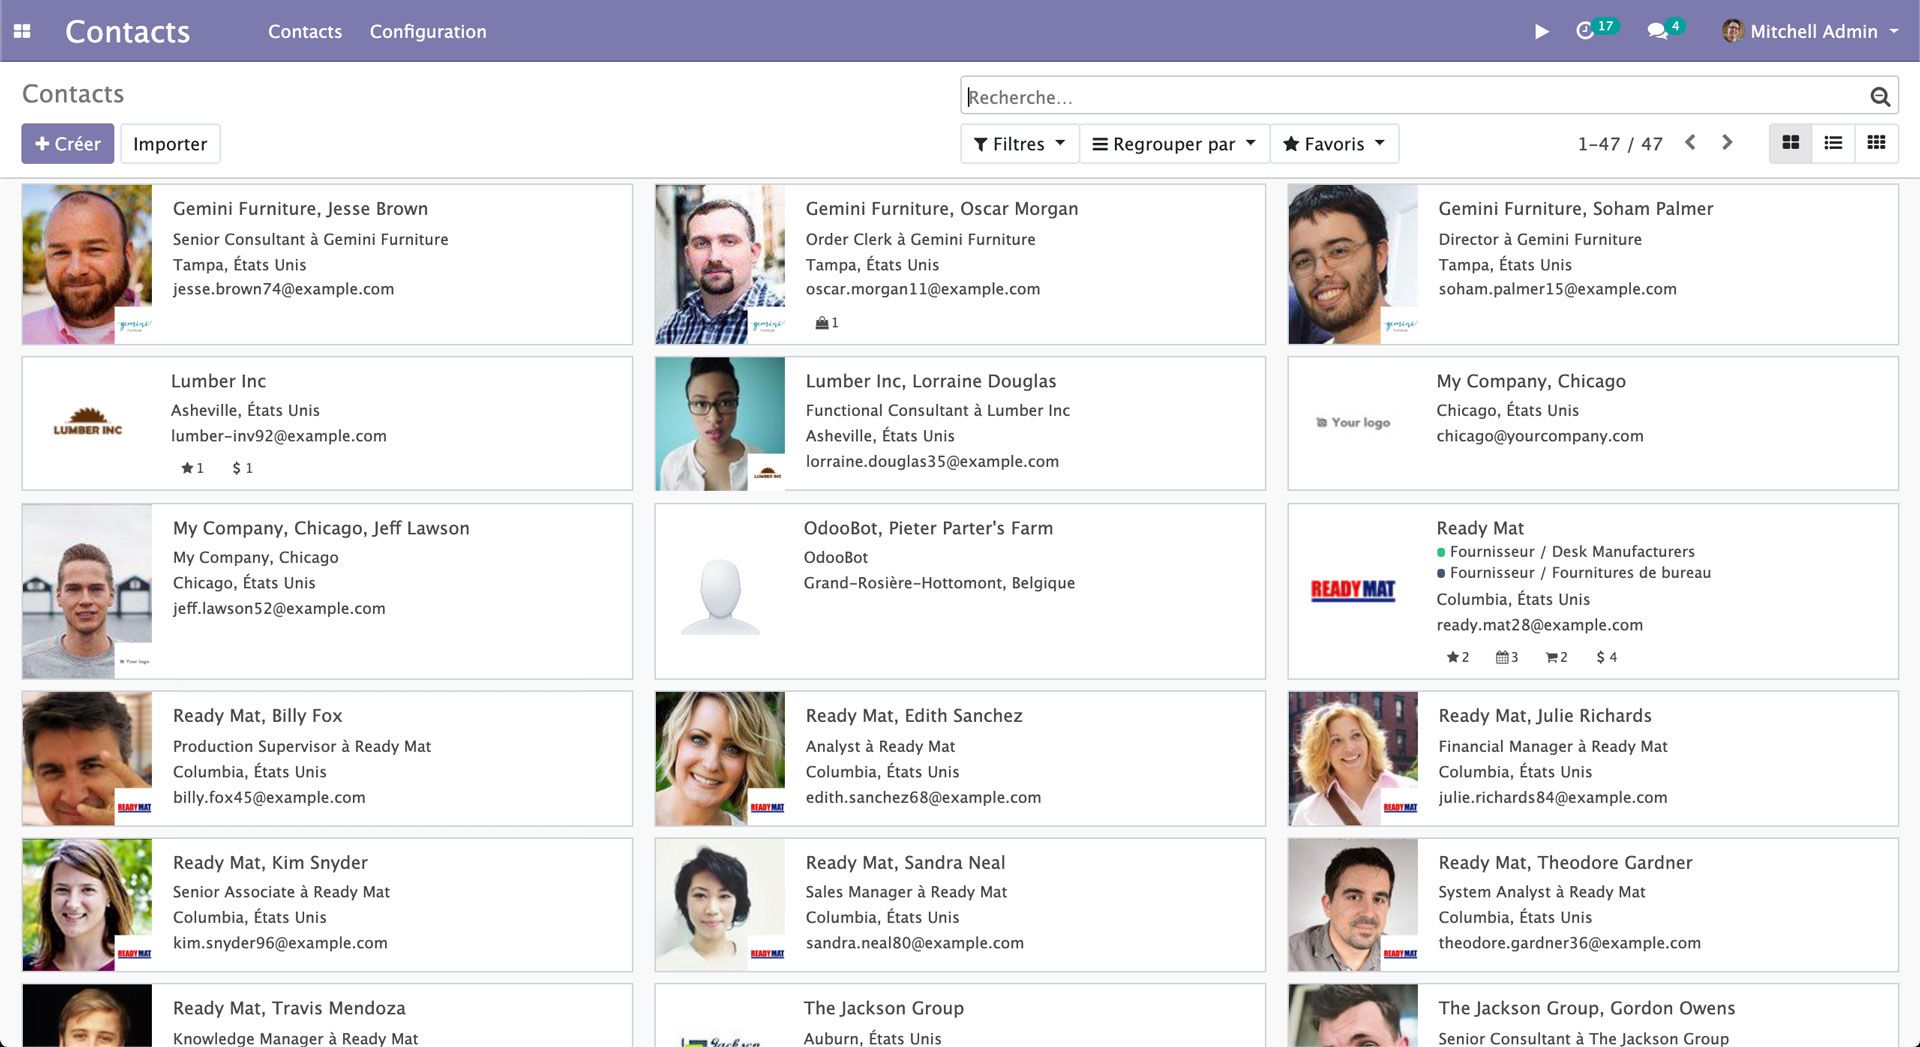1920x1047 pixels.
Task: Click the green Fournisseur tag dot on Ready Mat
Action: pos(1440,551)
